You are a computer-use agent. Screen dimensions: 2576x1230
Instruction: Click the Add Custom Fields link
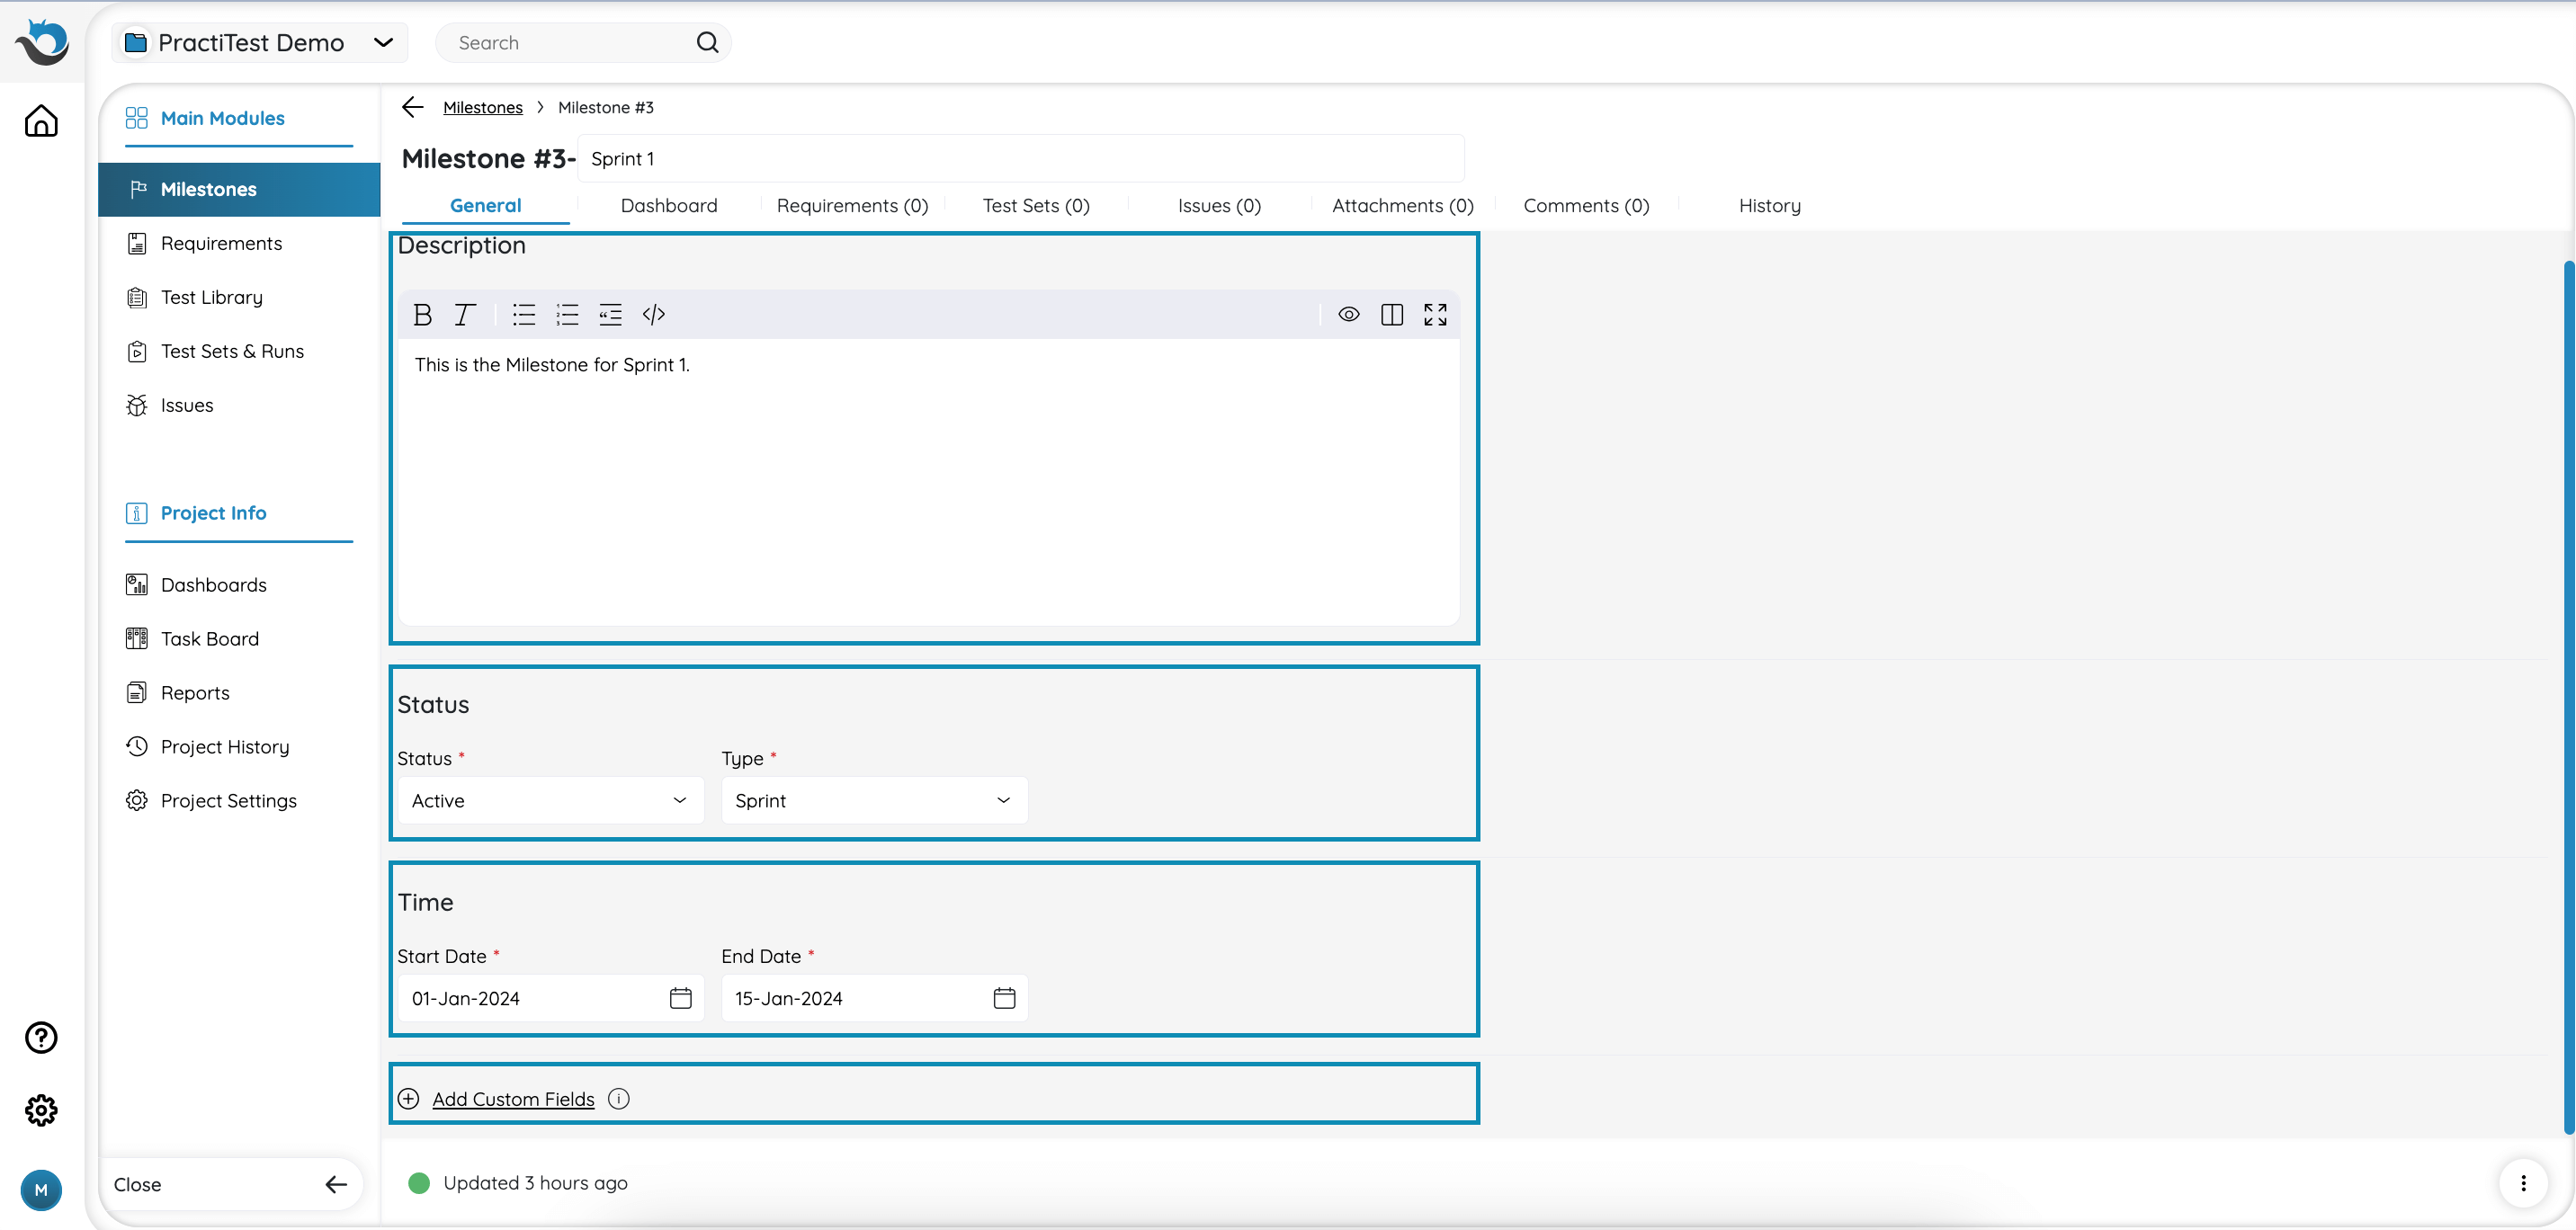[513, 1099]
